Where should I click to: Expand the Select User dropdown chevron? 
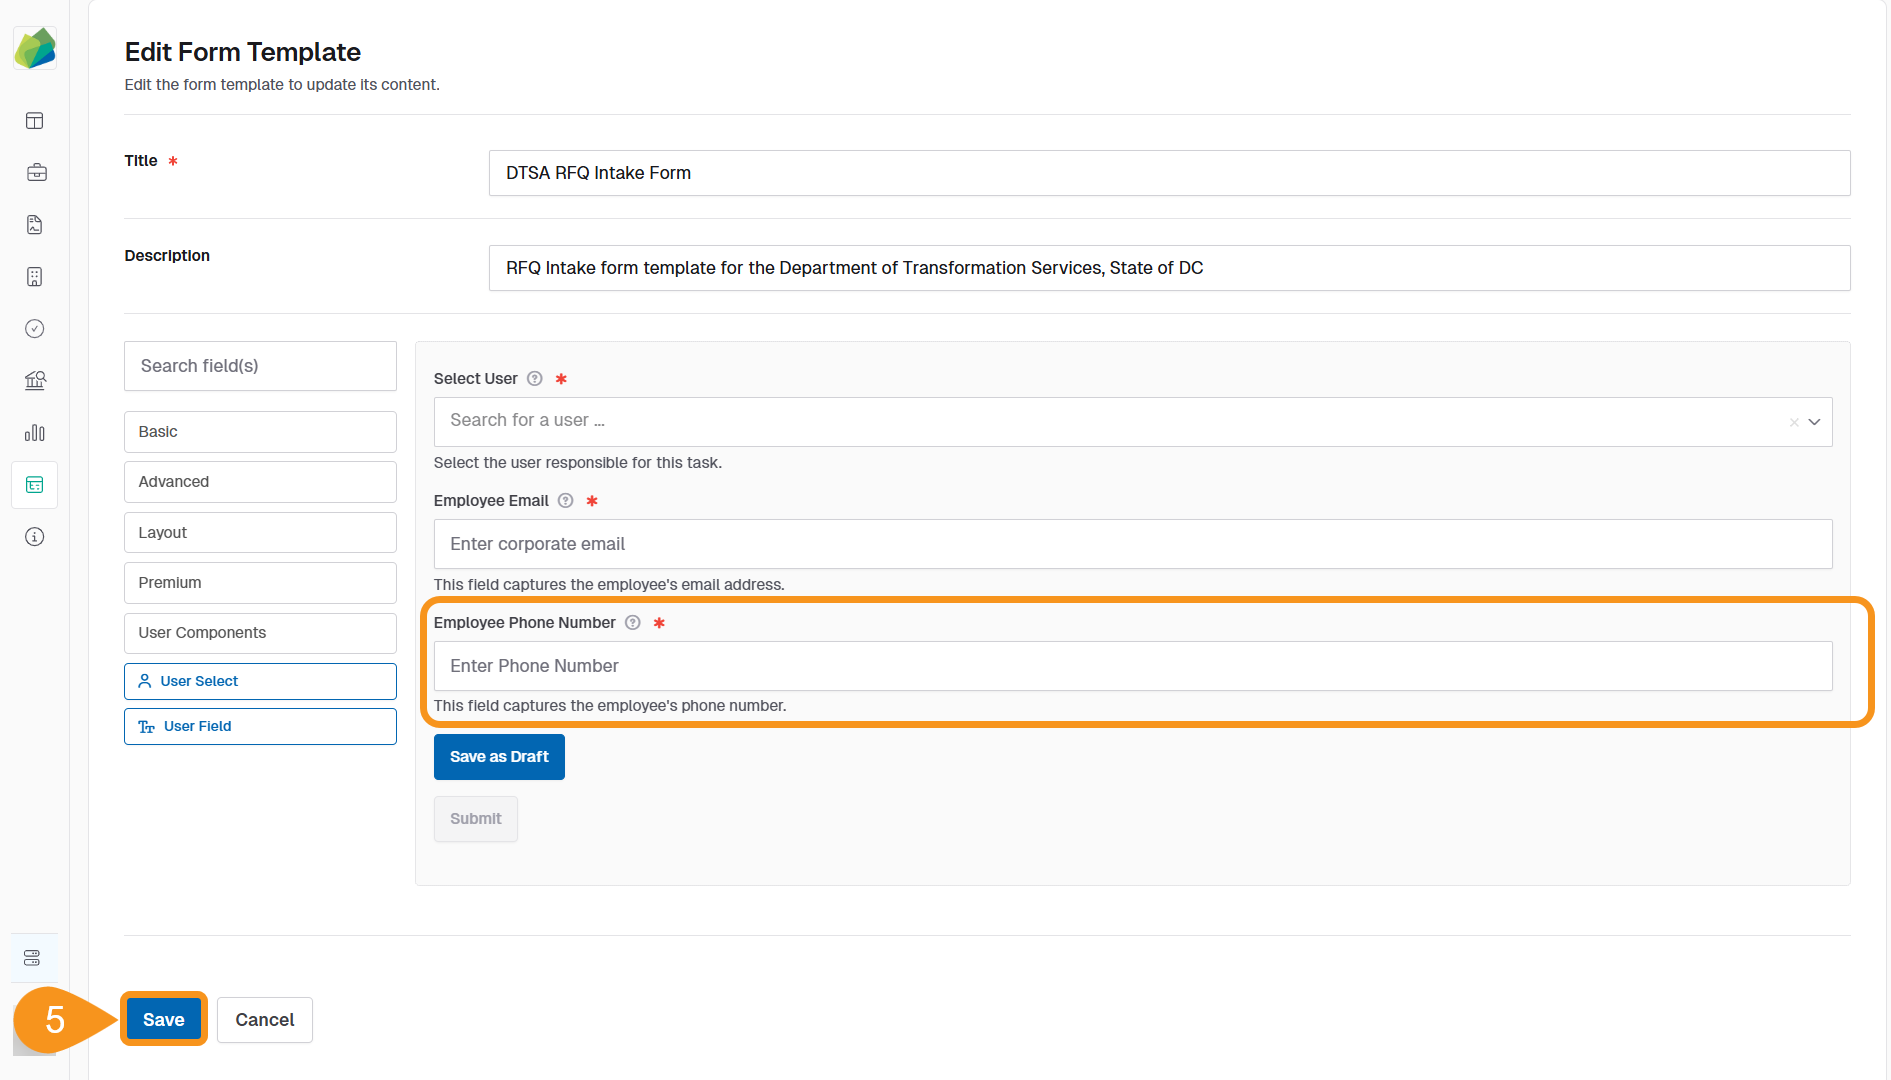pos(1814,422)
